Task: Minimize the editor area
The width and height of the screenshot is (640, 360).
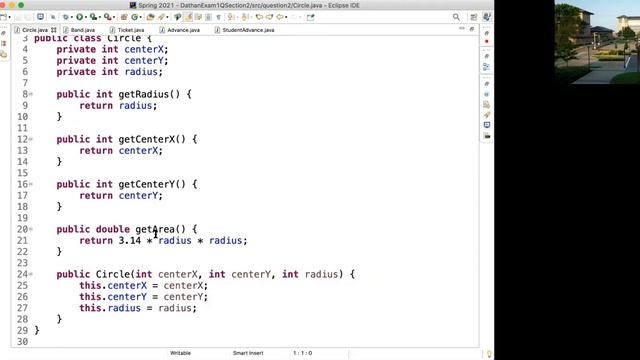Action: (462, 29)
